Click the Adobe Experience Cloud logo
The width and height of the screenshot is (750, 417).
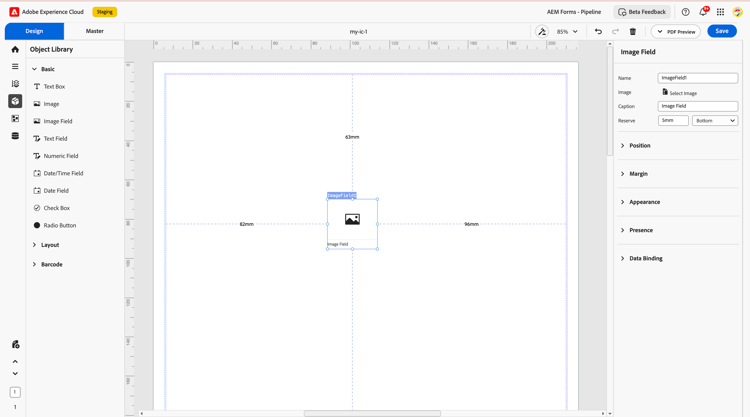point(14,12)
